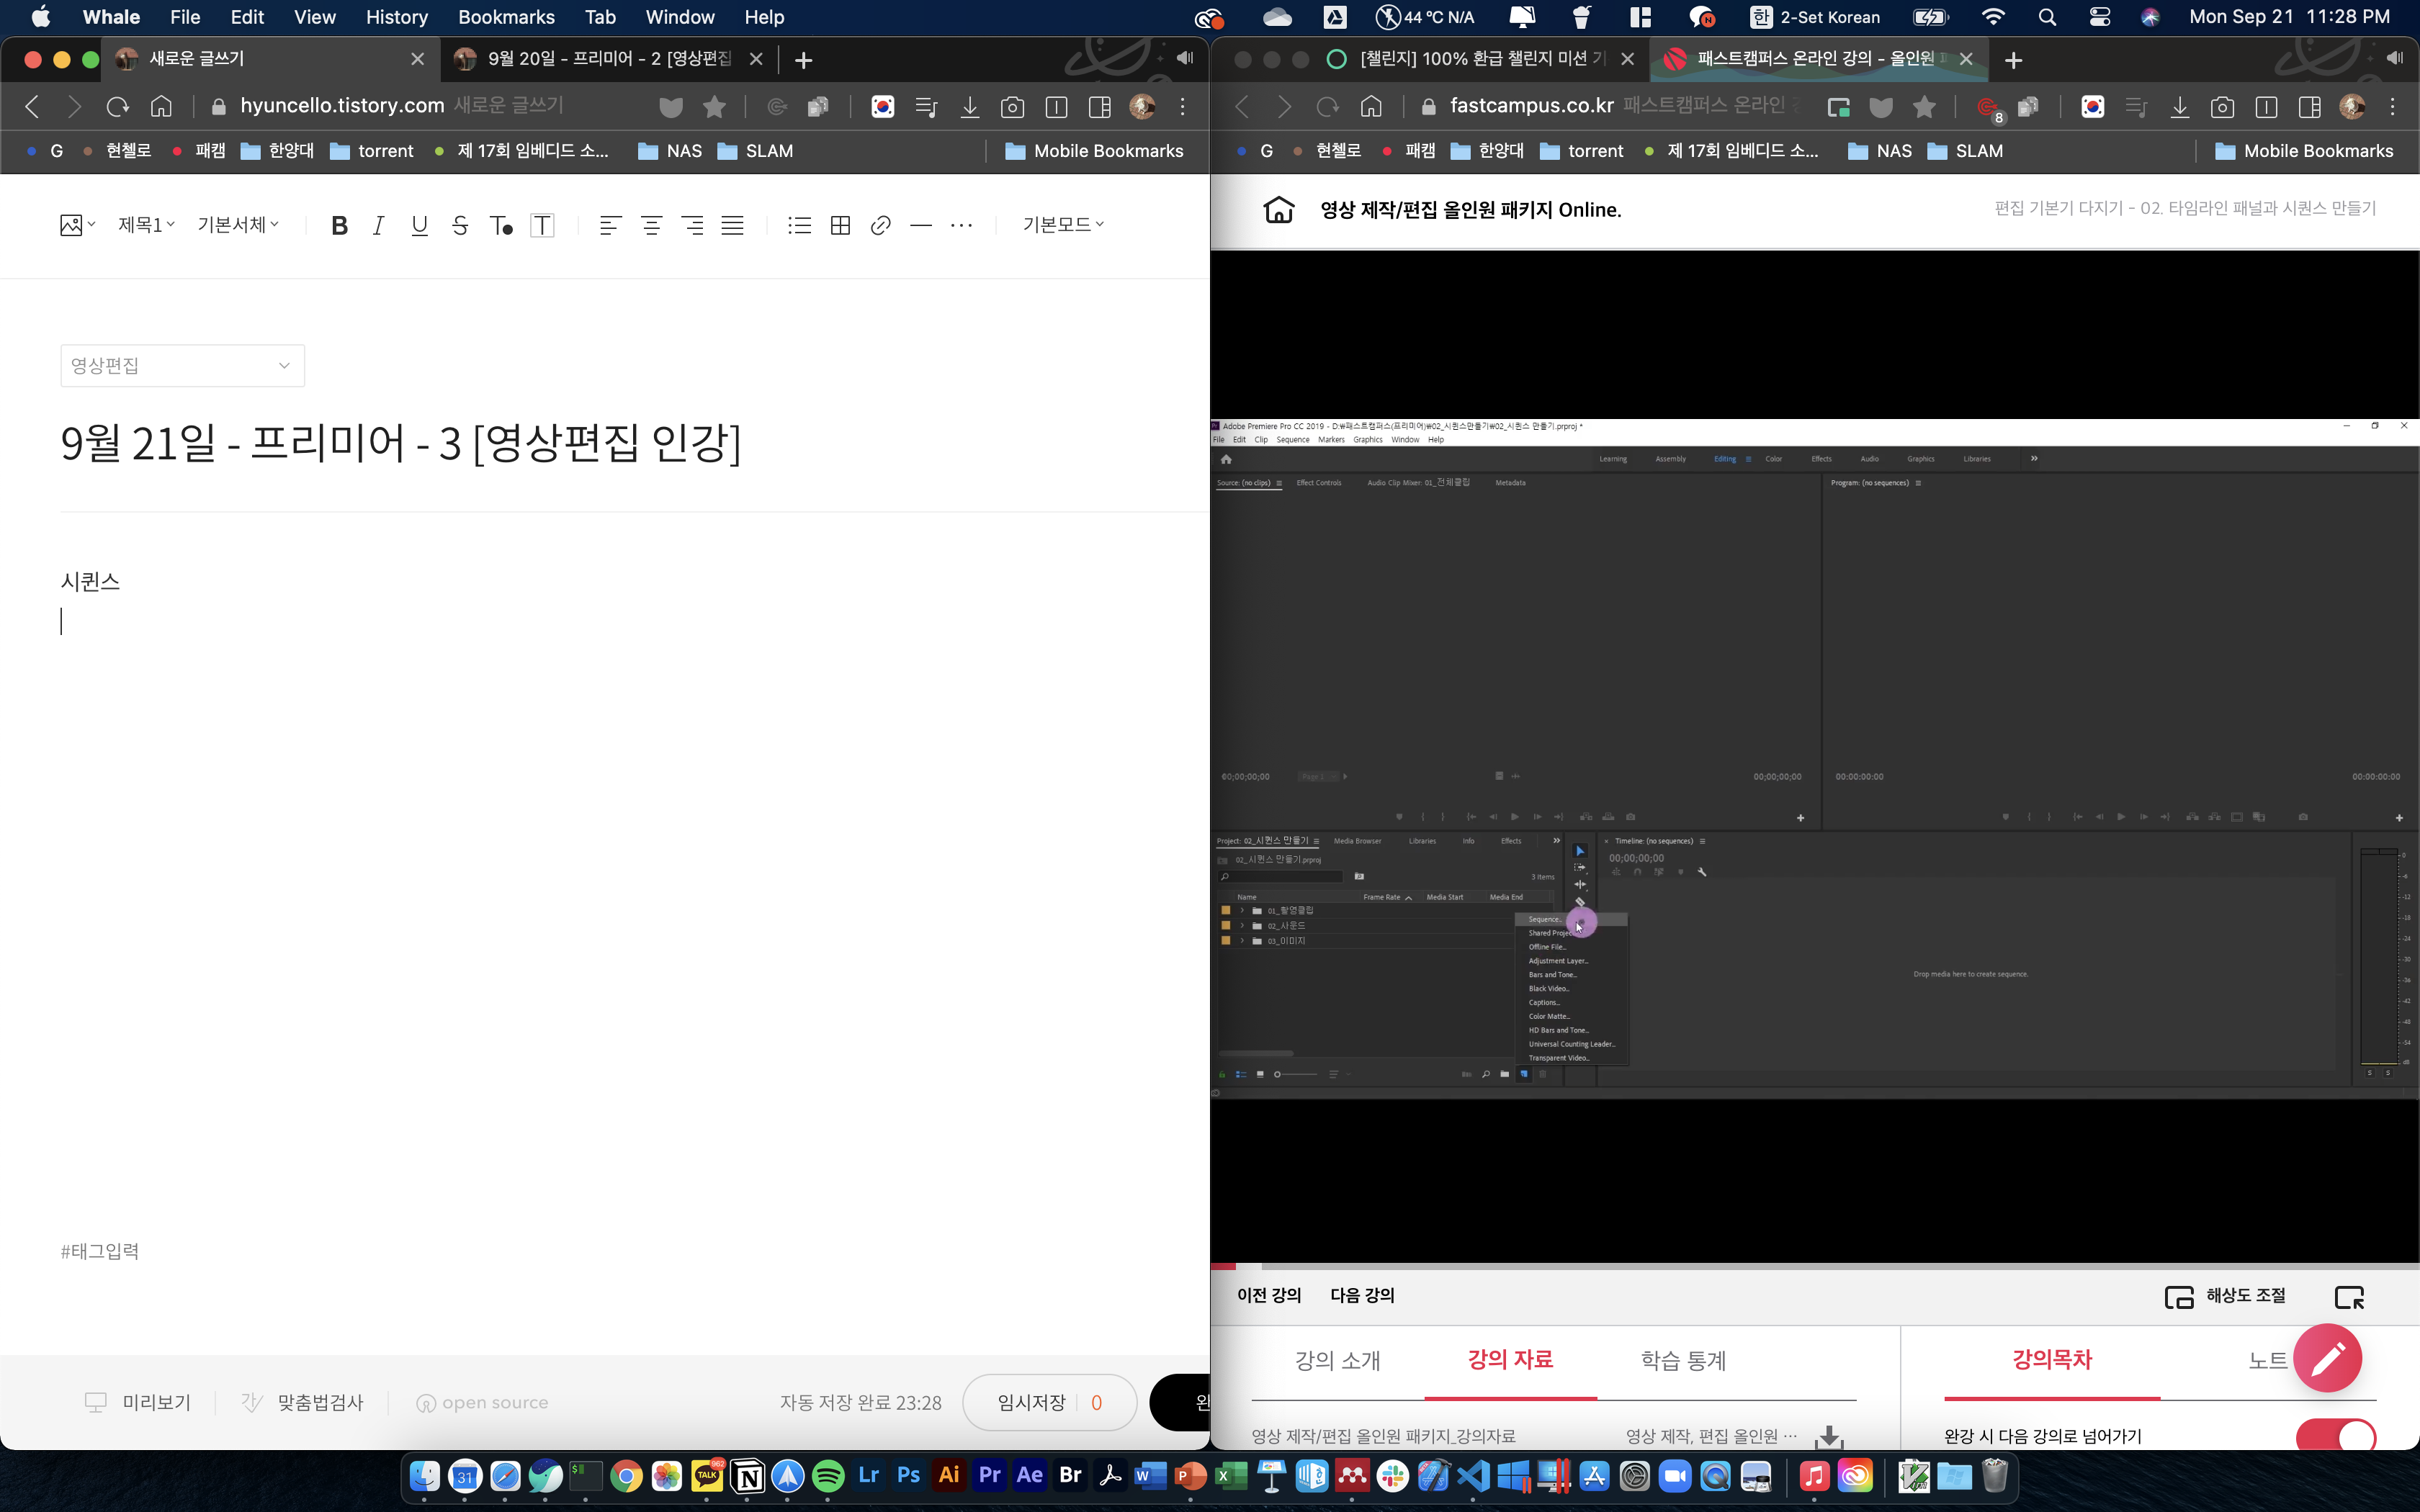This screenshot has width=2420, height=1512.
Task: Toggle bold formatting in editor toolbar
Action: (x=339, y=225)
